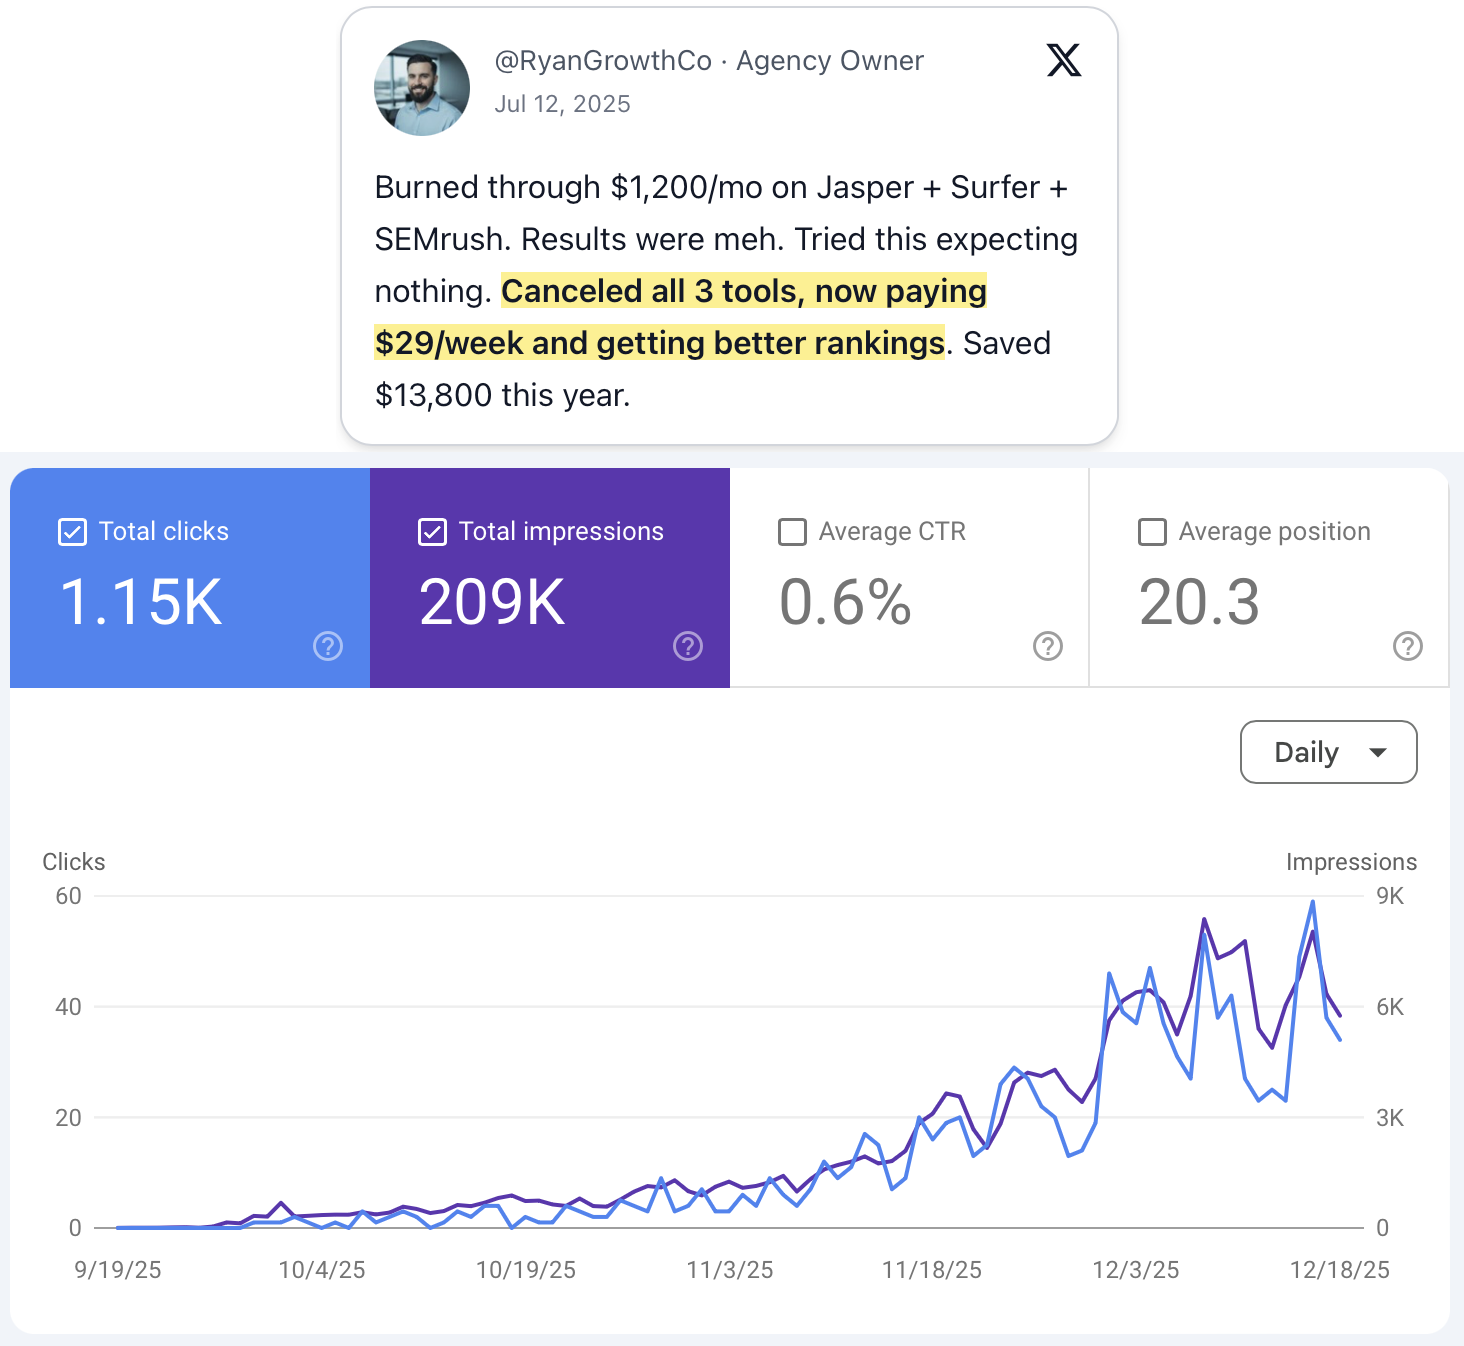Image resolution: width=1464 pixels, height=1346 pixels.
Task: Open the help icon in Total clicks card
Action: click(x=328, y=646)
